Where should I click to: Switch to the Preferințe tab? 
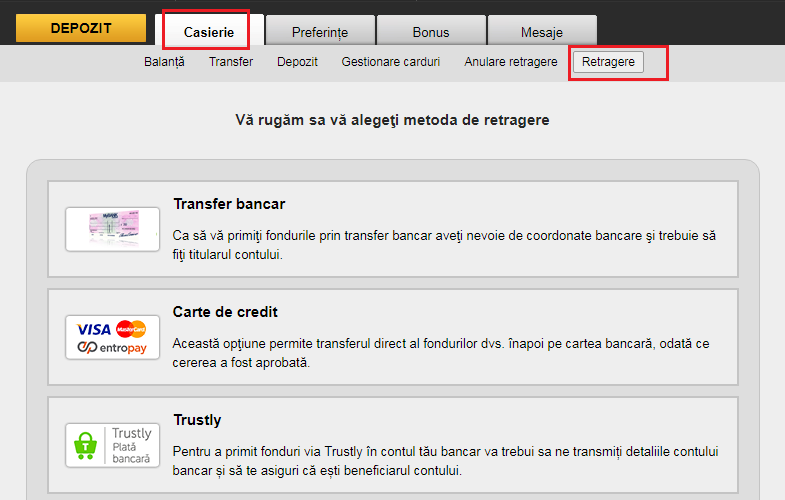[x=320, y=31]
